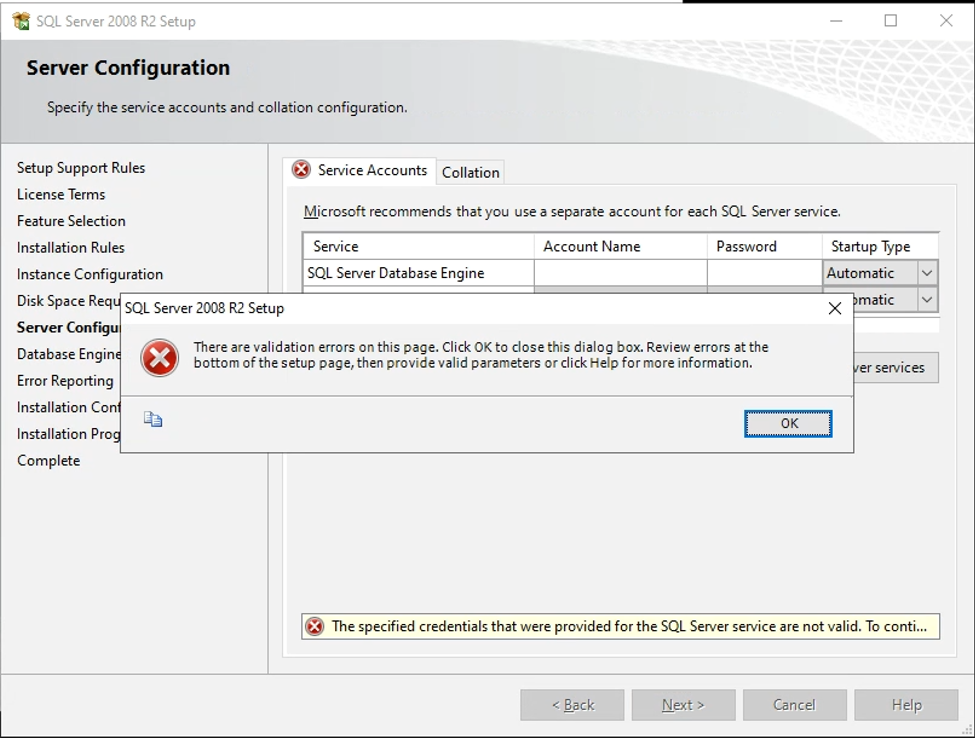Viewport: 975px width, 738px height.
Task: Click the copy message icon in dialog
Action: [x=153, y=419]
